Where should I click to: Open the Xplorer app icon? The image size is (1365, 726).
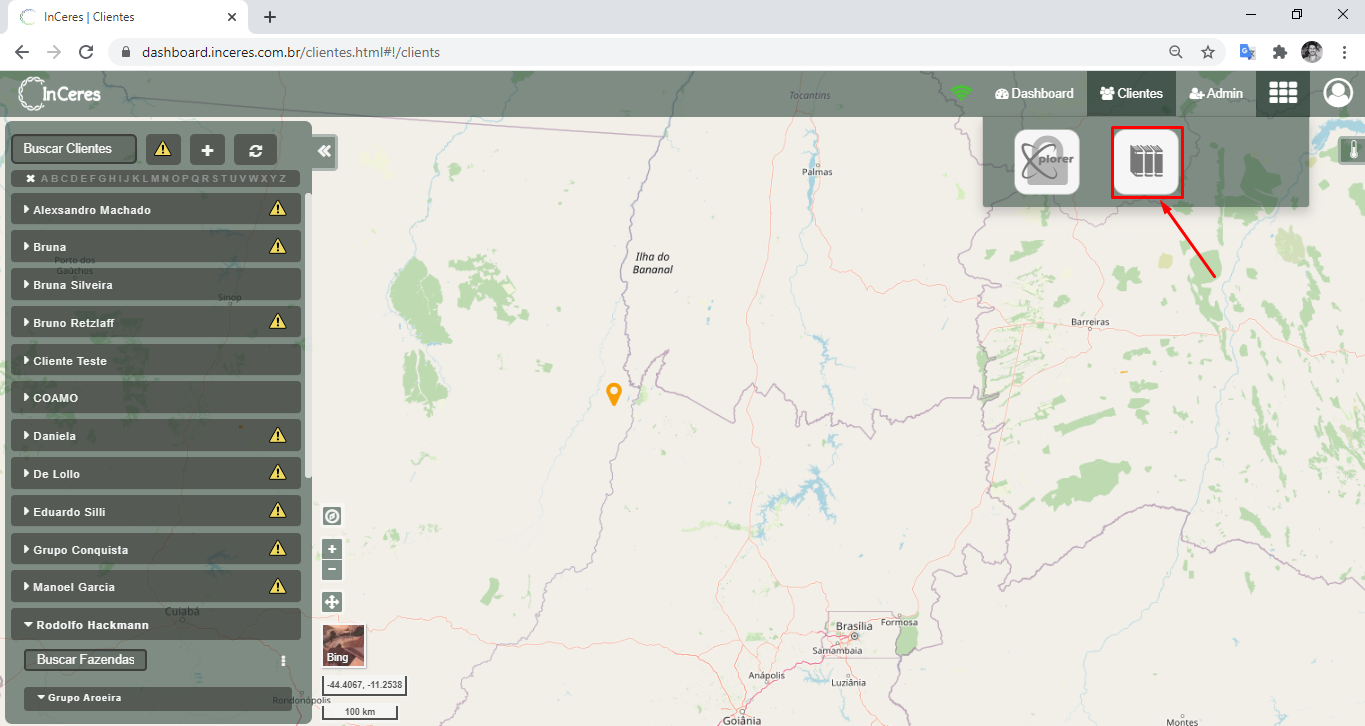[x=1047, y=162]
